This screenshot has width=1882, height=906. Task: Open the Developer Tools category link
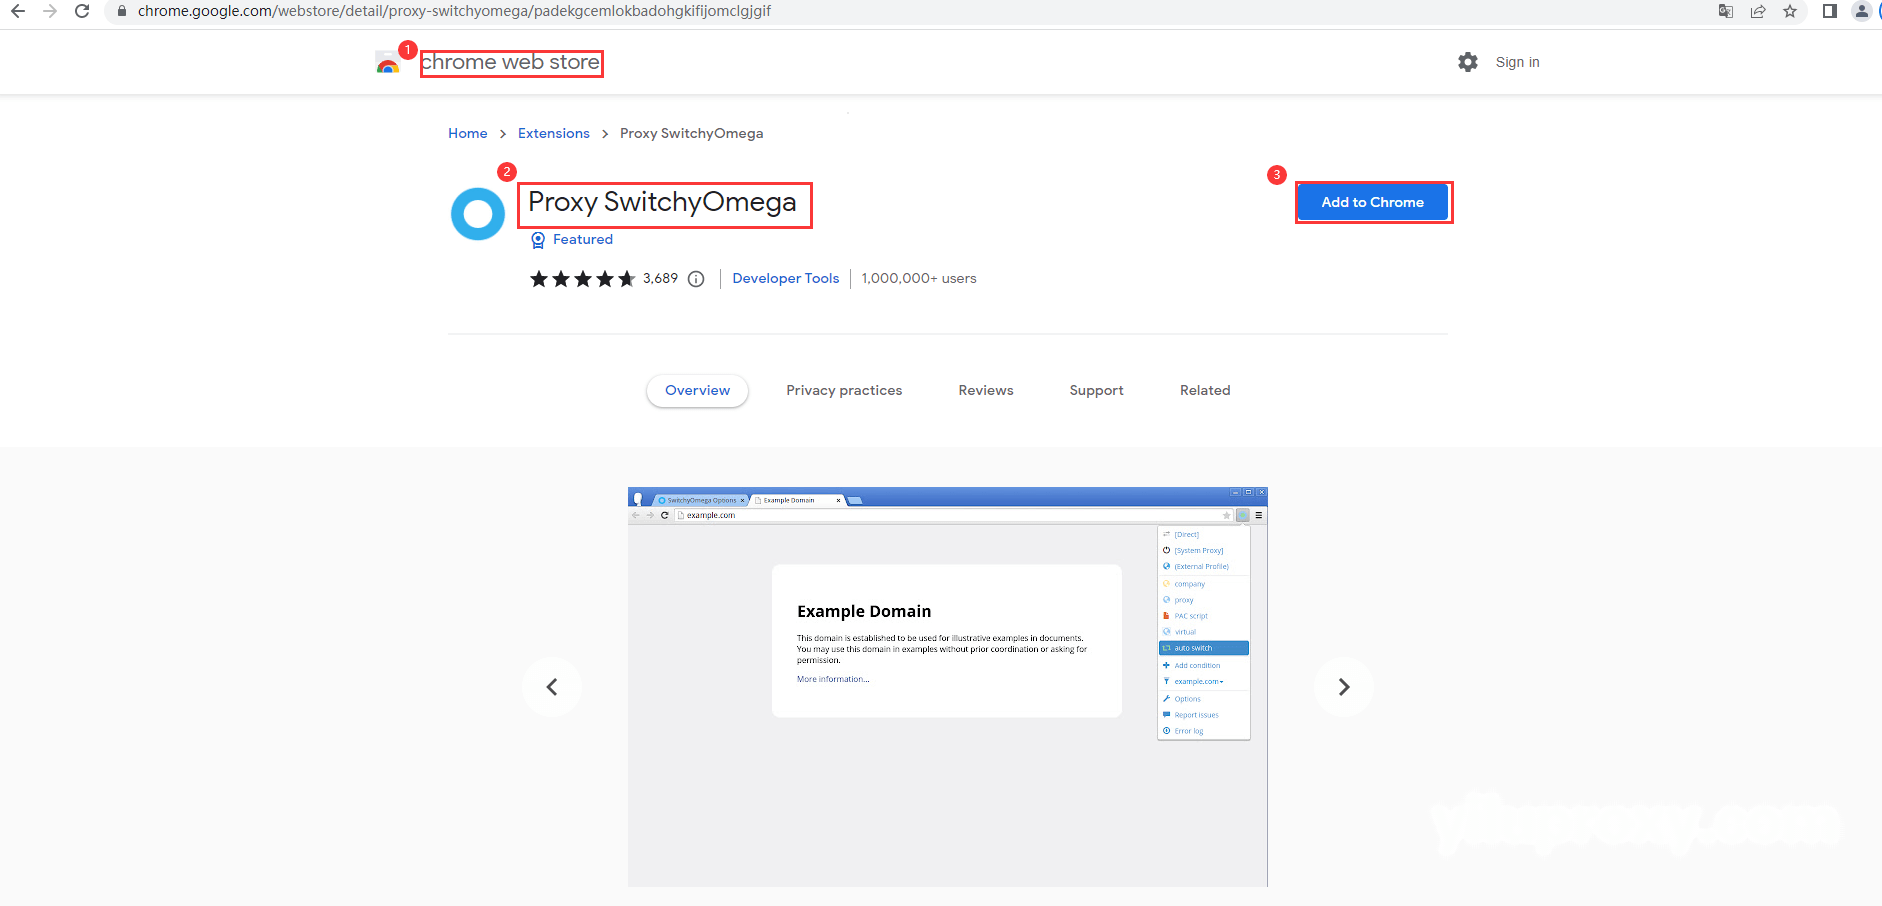coord(786,279)
